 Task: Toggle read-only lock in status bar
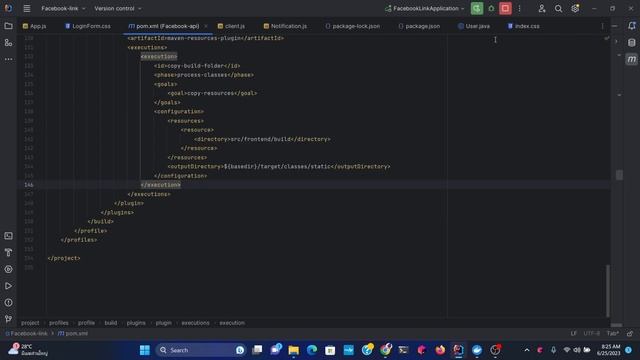[x=630, y=333]
